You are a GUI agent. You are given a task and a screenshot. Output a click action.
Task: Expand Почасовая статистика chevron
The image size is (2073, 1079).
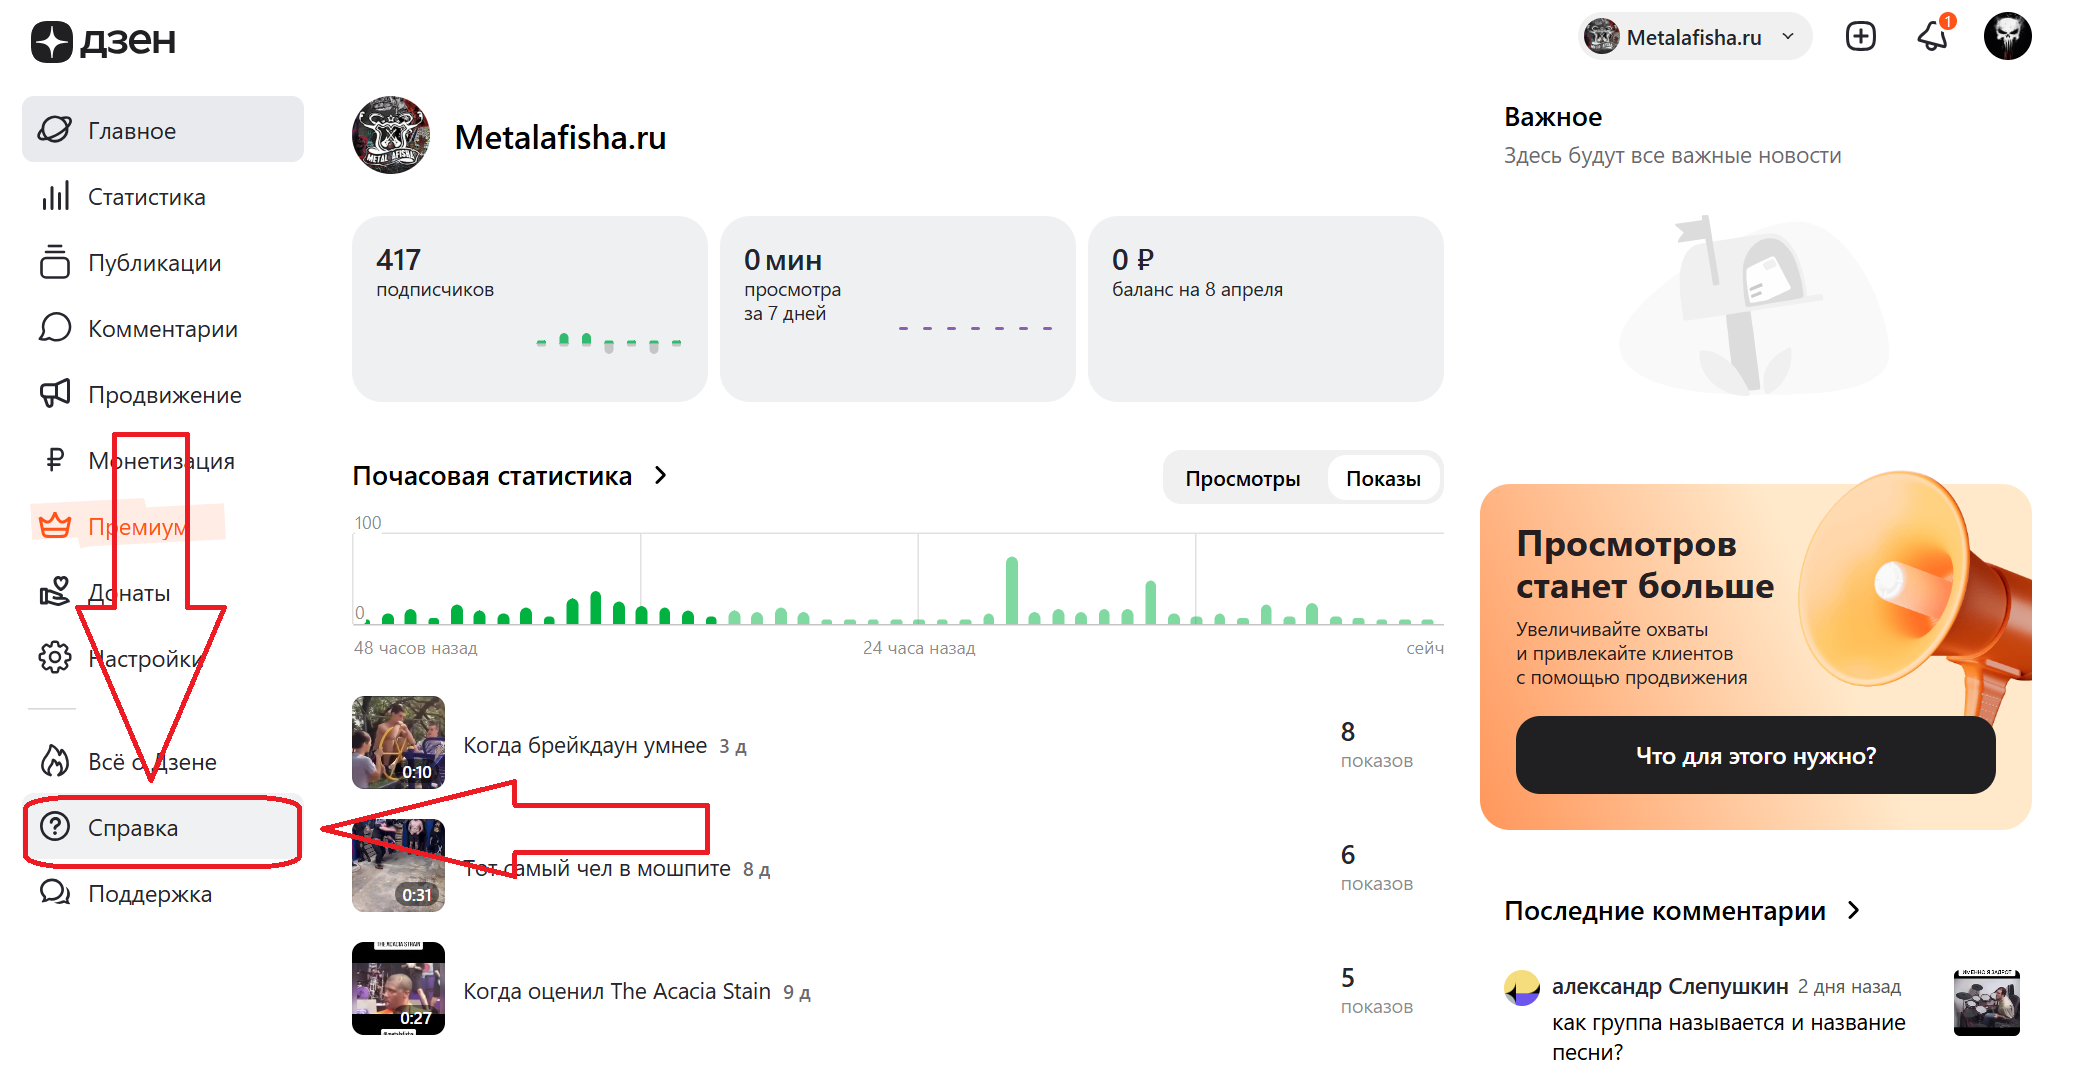661,476
